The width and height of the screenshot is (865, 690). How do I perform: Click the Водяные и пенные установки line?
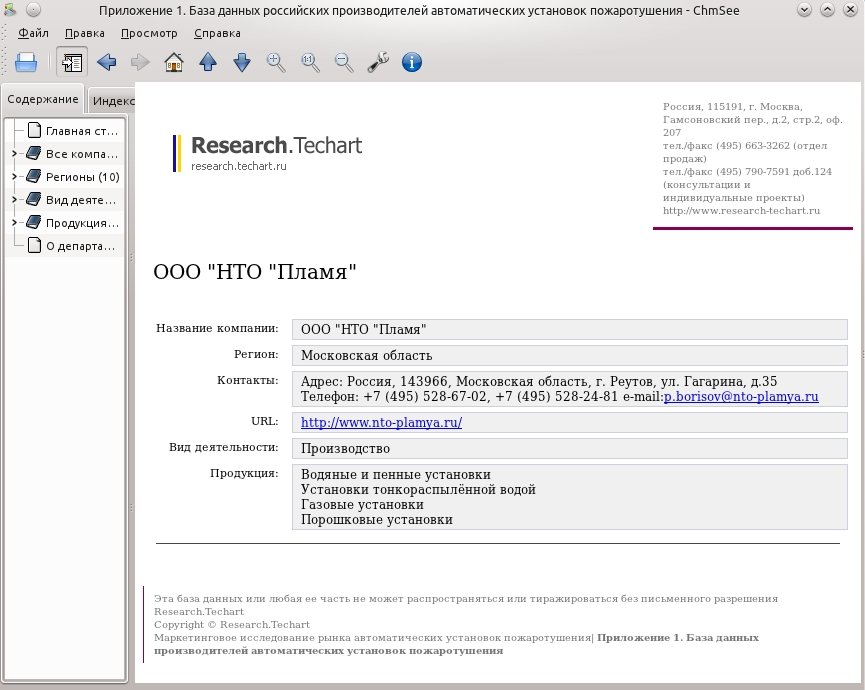(x=396, y=474)
